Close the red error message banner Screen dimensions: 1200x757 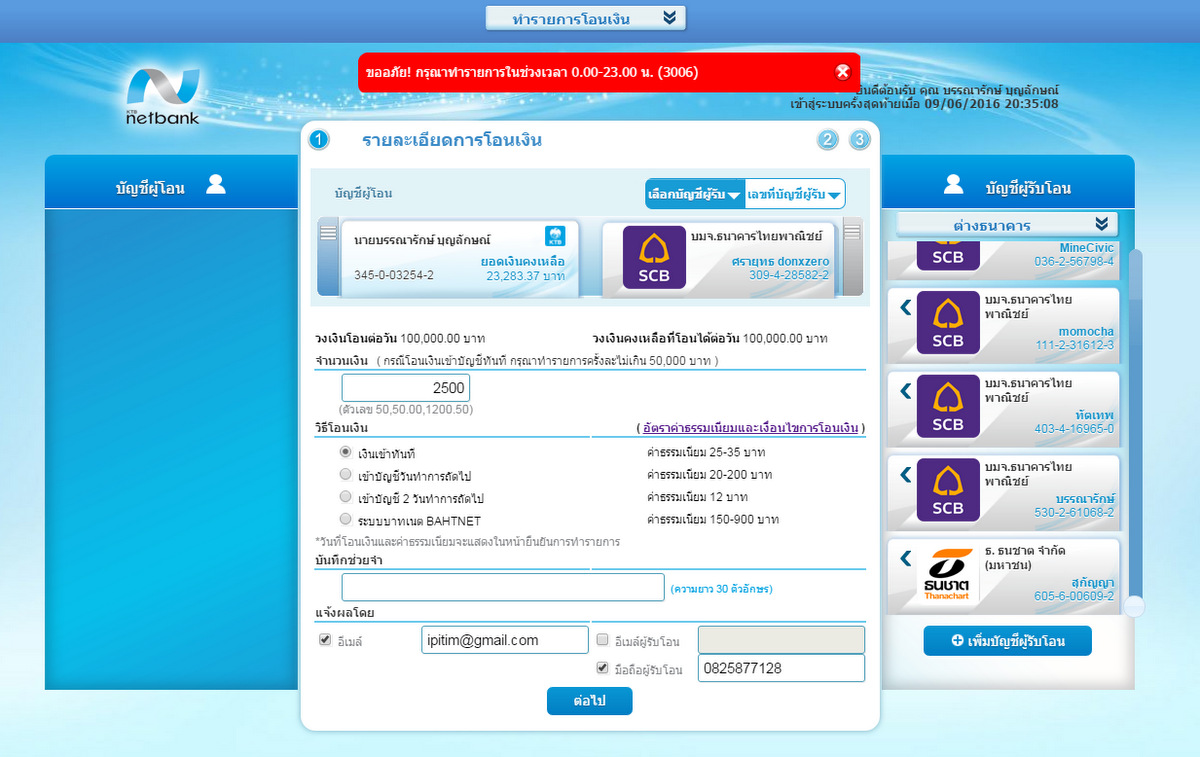point(842,72)
